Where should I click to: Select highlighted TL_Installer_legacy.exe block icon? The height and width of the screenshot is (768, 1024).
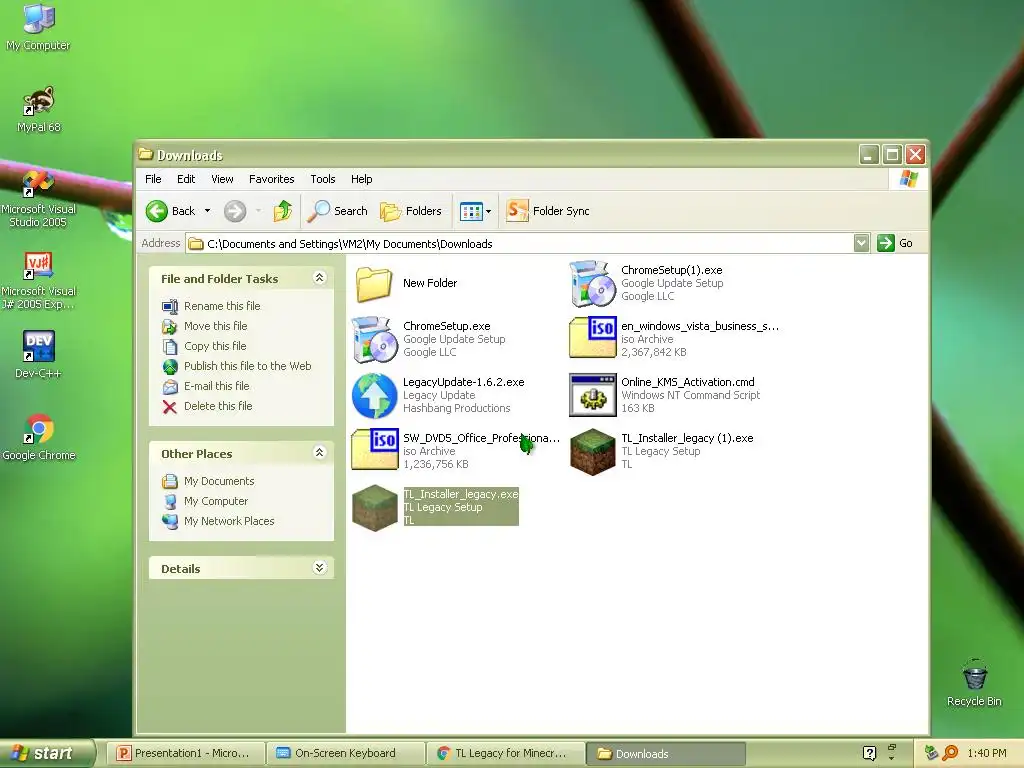(x=374, y=508)
